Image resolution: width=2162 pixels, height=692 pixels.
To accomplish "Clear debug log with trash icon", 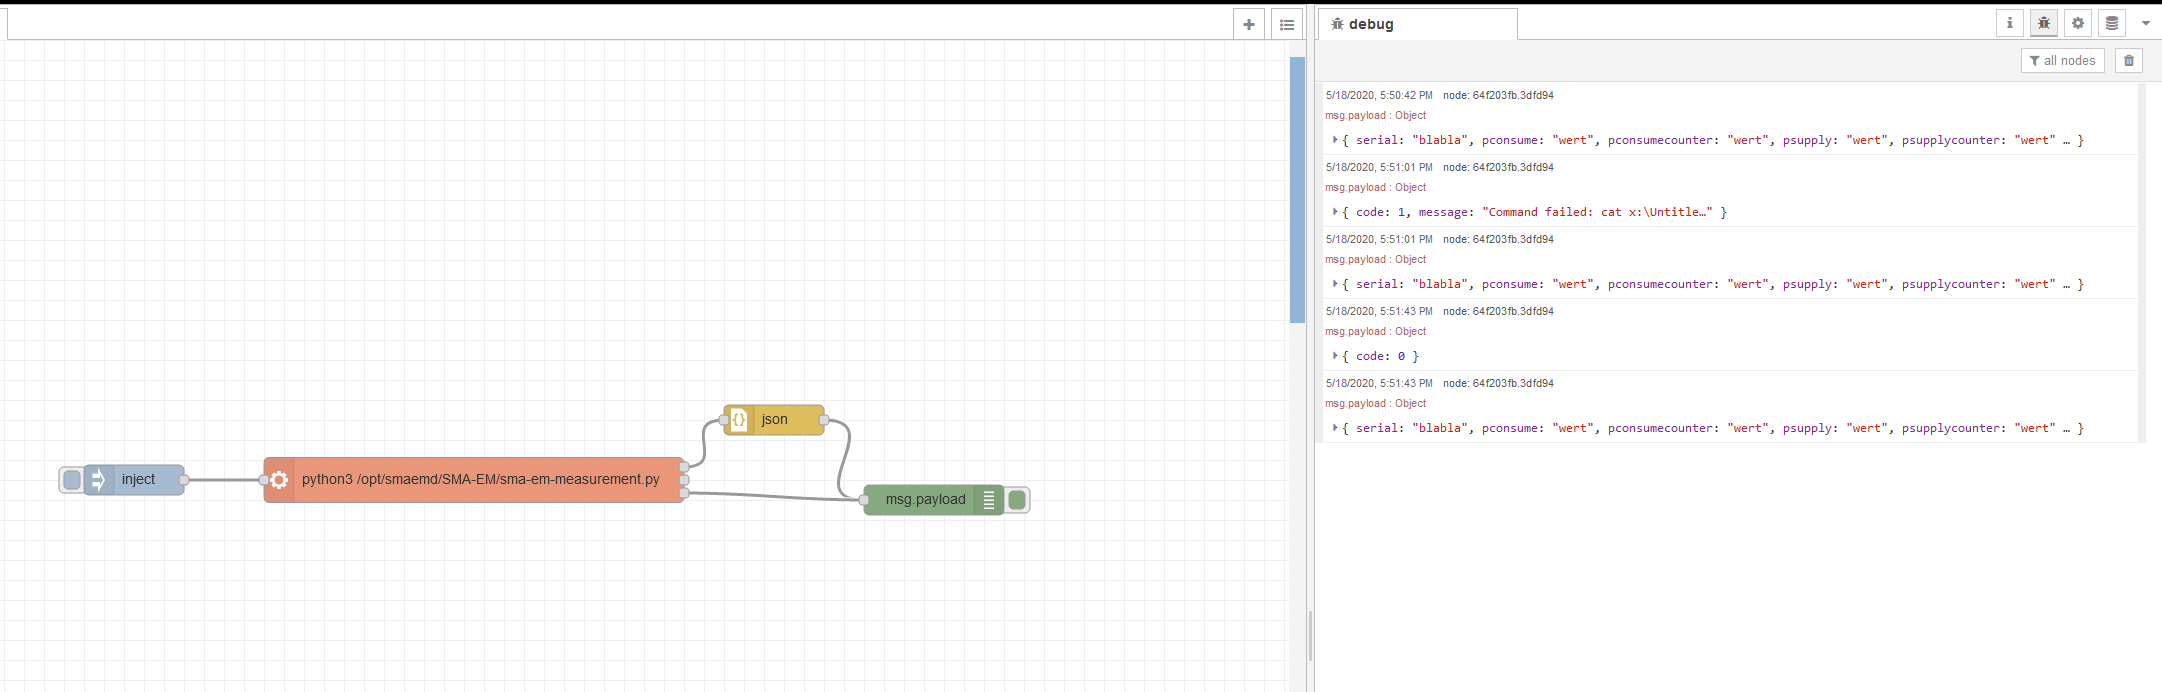I will pyautogui.click(x=2128, y=60).
